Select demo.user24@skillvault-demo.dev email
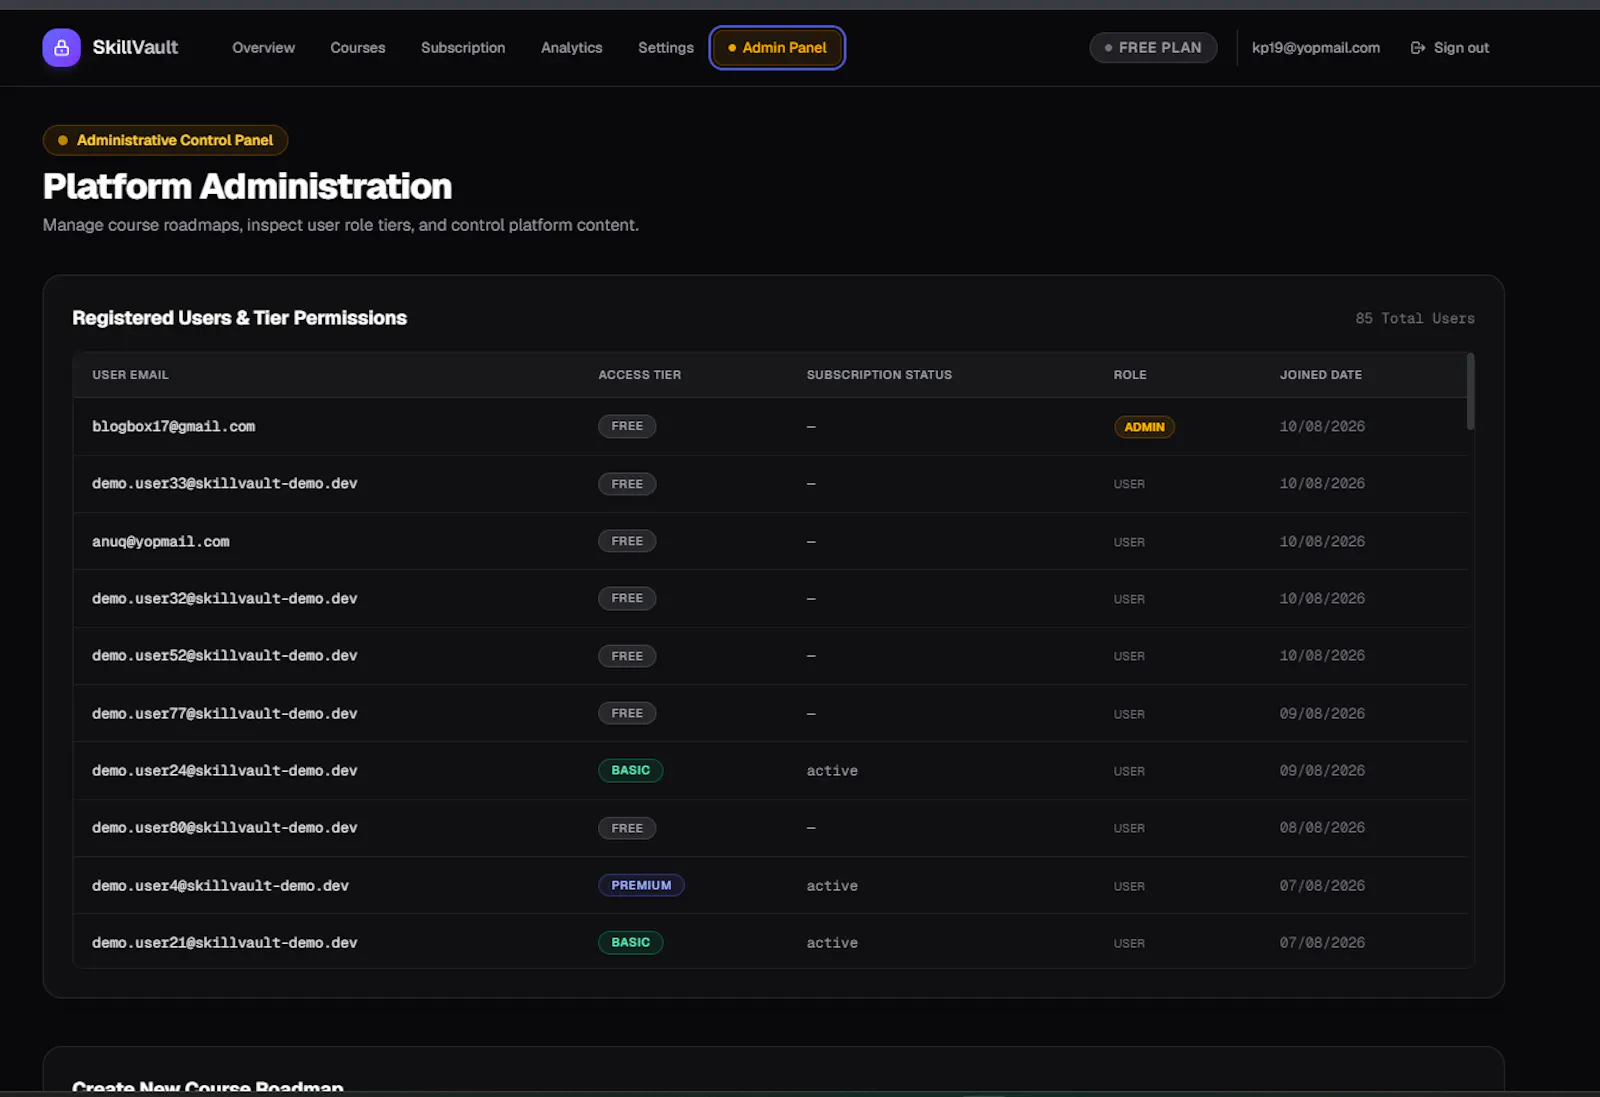This screenshot has height=1097, width=1600. 224,770
